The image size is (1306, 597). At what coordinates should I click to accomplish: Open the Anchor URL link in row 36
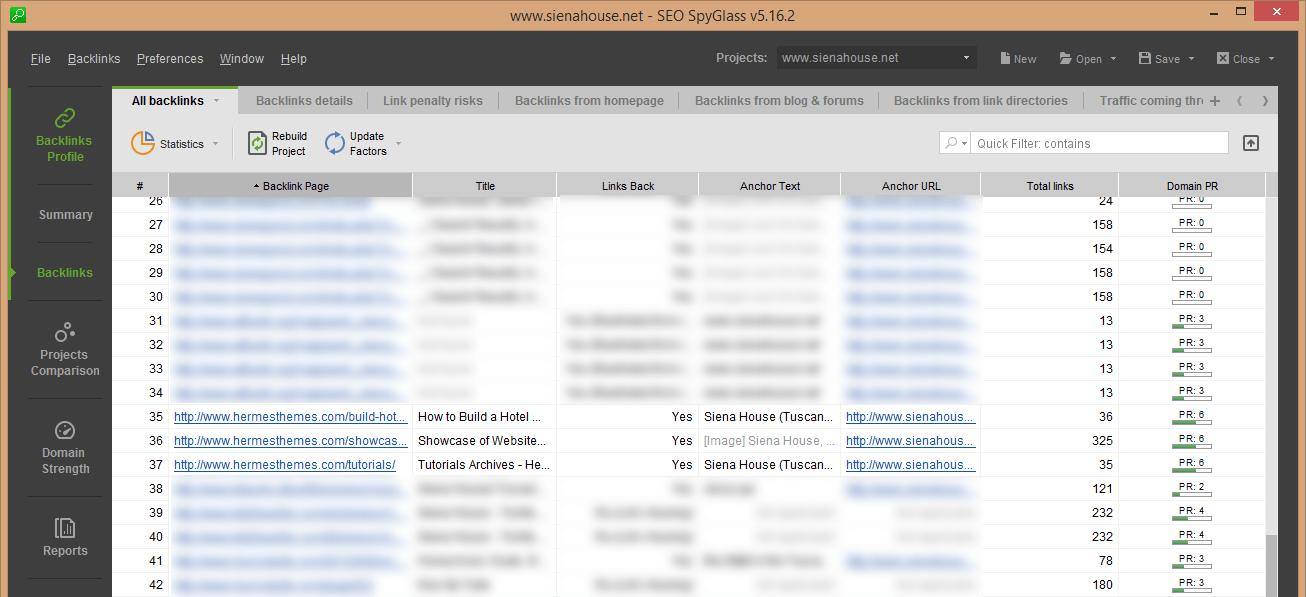(911, 441)
